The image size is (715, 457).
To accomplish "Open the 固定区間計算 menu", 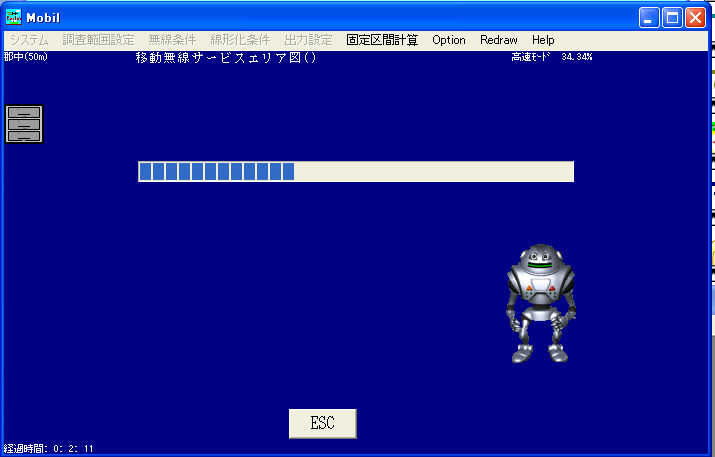I will tap(382, 40).
